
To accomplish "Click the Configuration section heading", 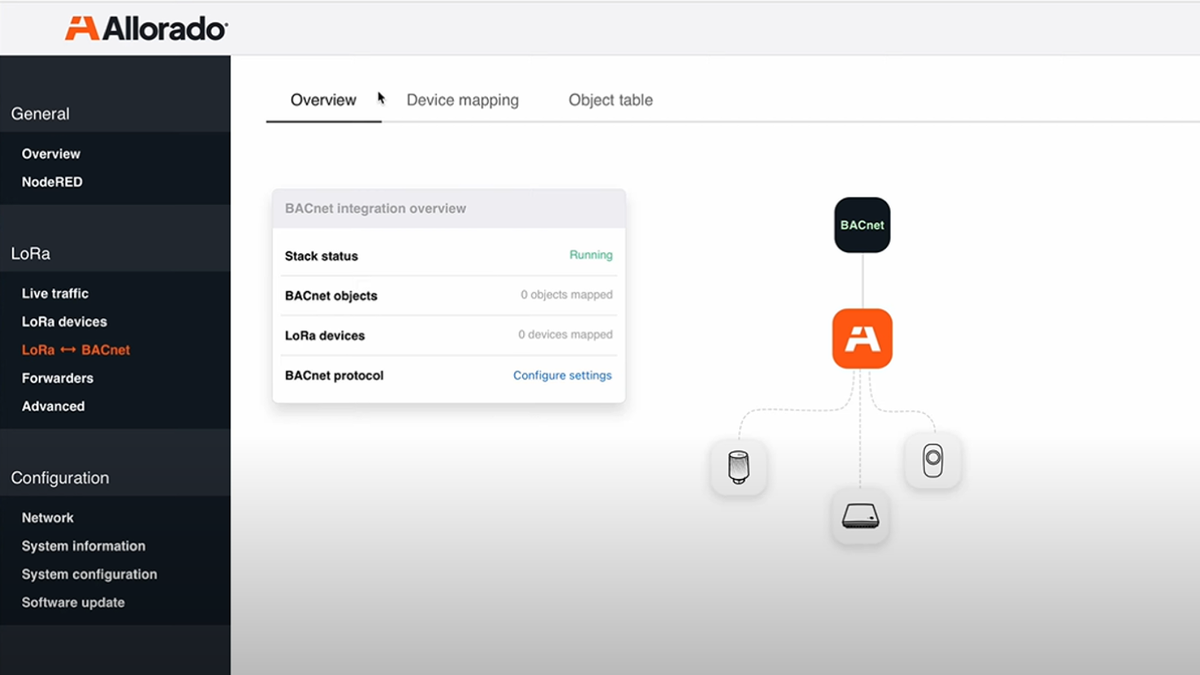I will pos(60,478).
